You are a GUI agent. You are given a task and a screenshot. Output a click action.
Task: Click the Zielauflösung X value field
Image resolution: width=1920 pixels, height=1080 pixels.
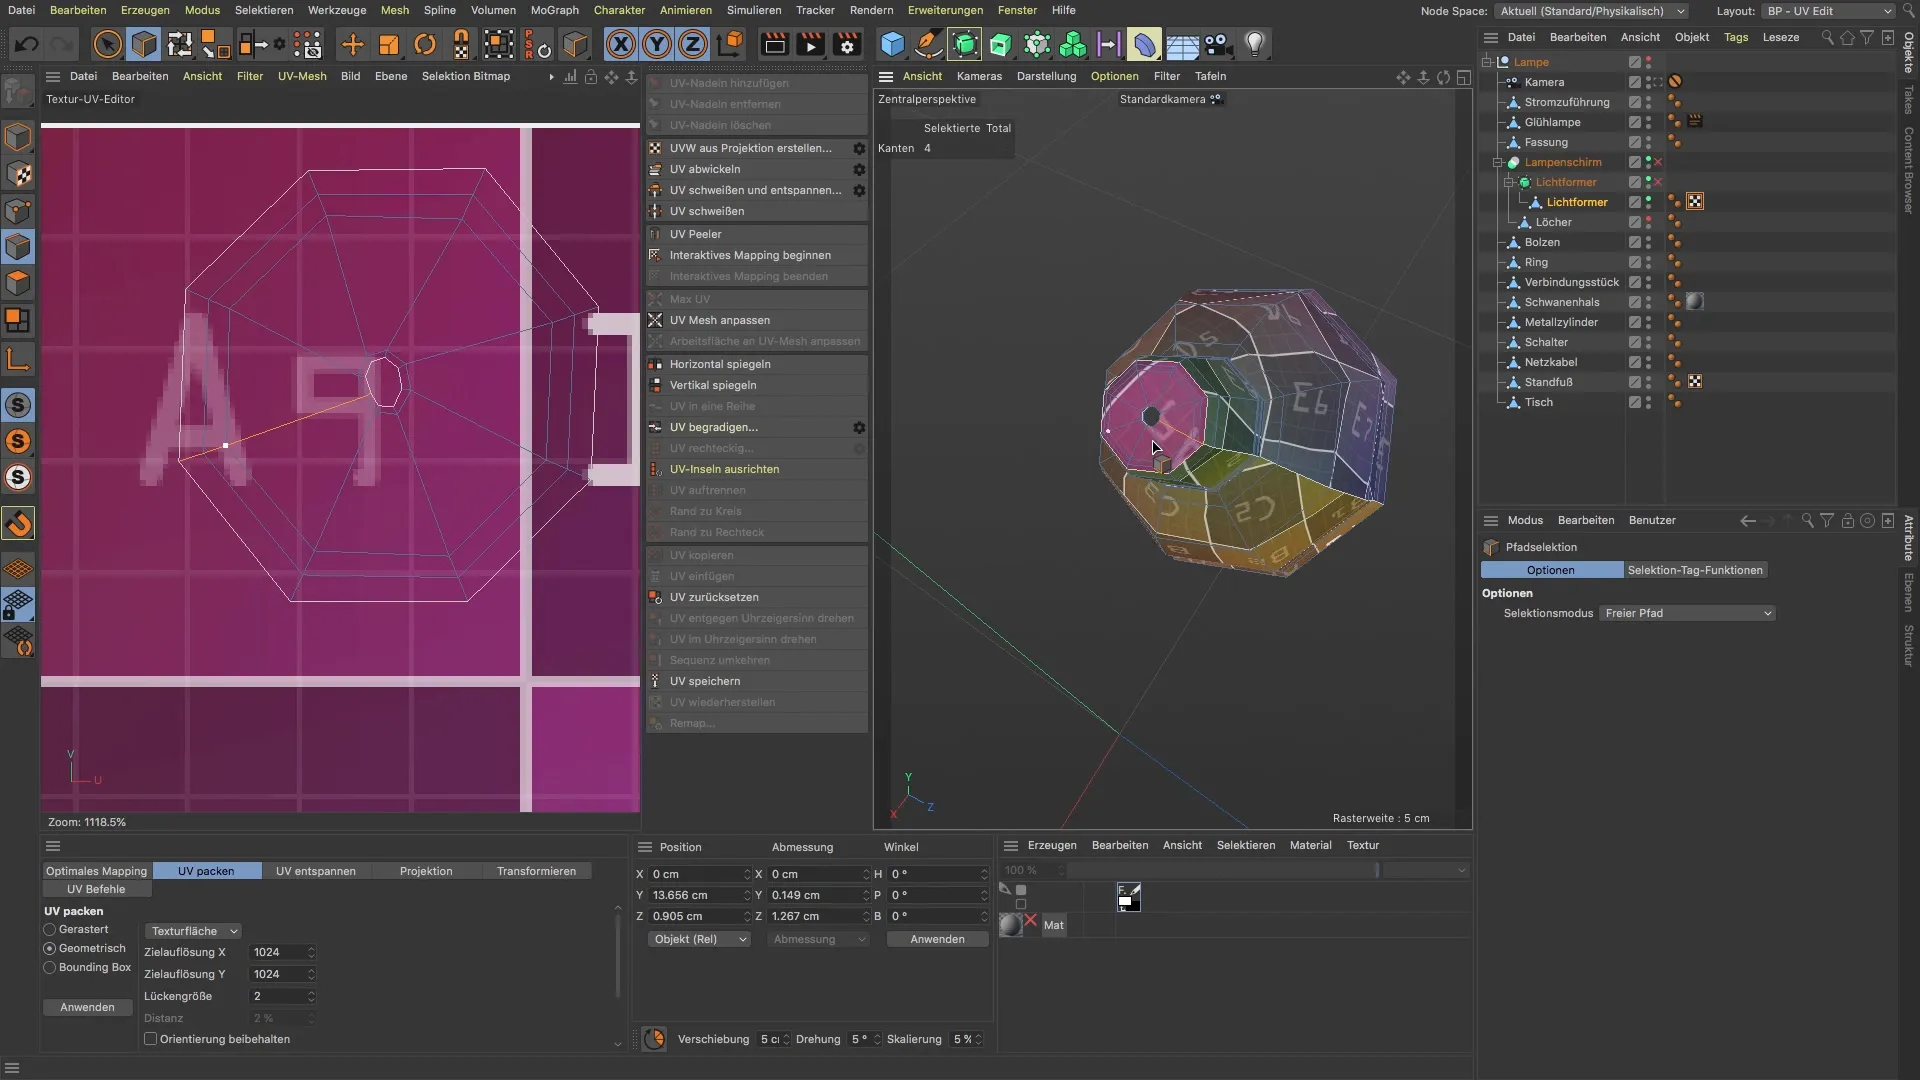click(x=282, y=952)
